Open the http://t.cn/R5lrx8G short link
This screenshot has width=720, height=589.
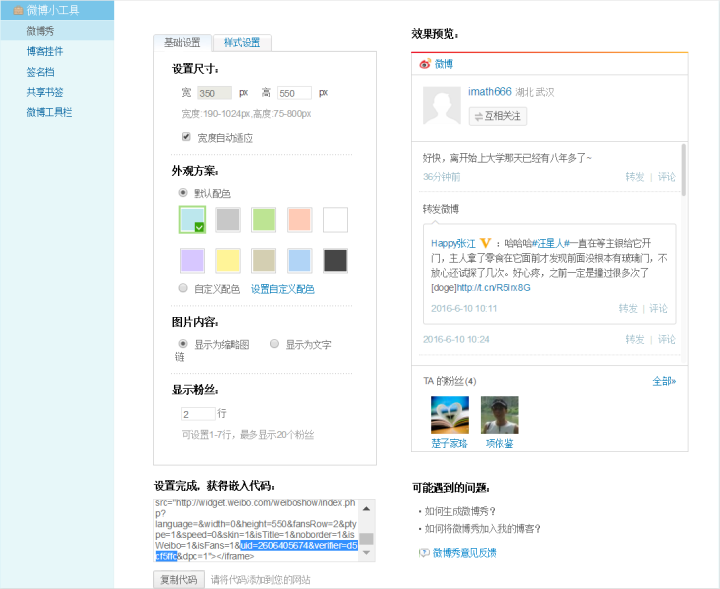[x=494, y=287]
